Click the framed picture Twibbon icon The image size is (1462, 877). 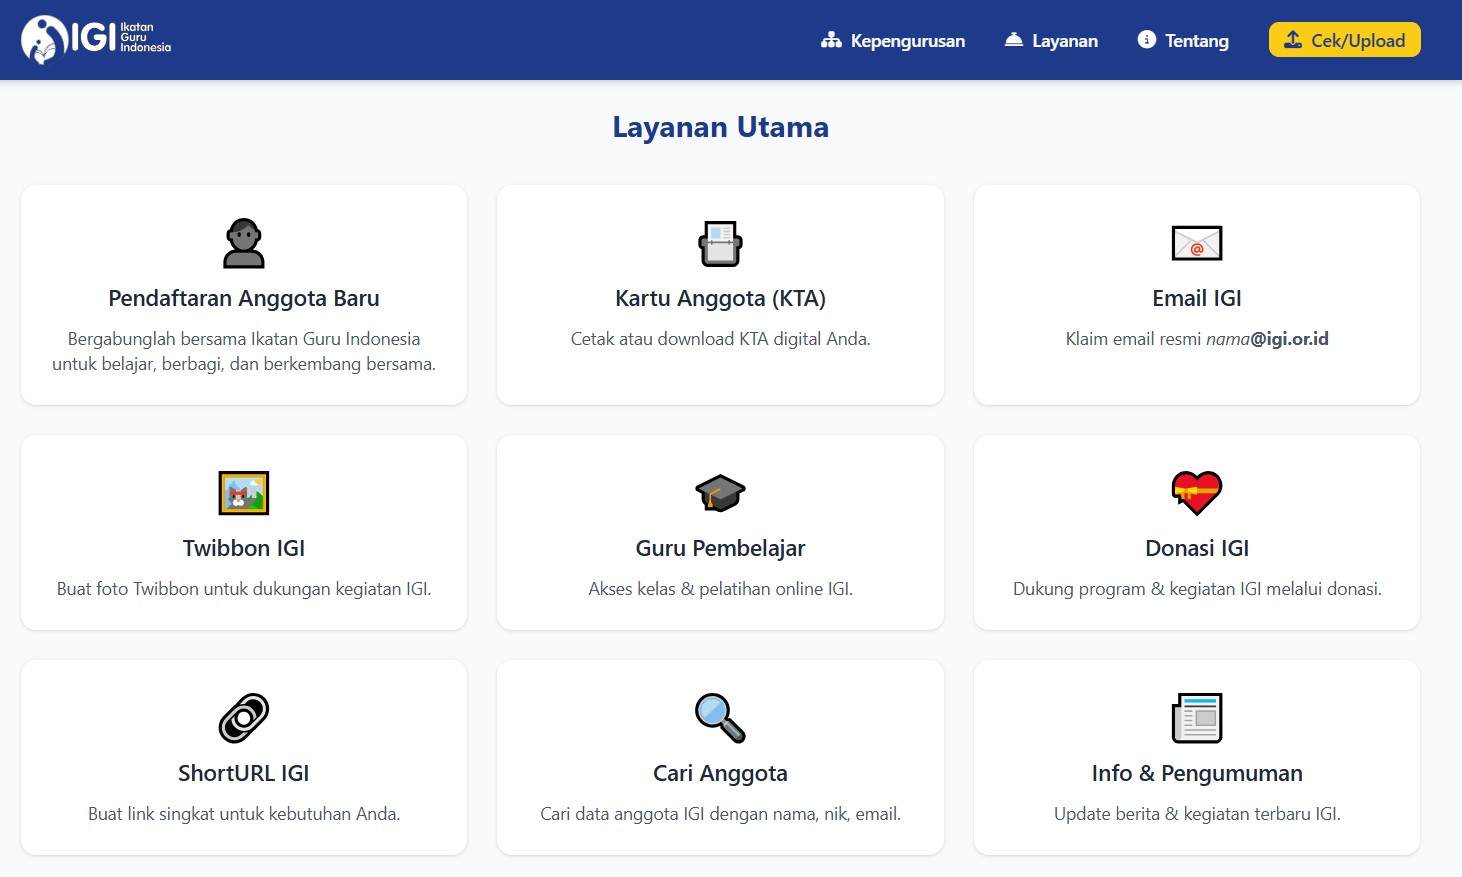point(244,493)
